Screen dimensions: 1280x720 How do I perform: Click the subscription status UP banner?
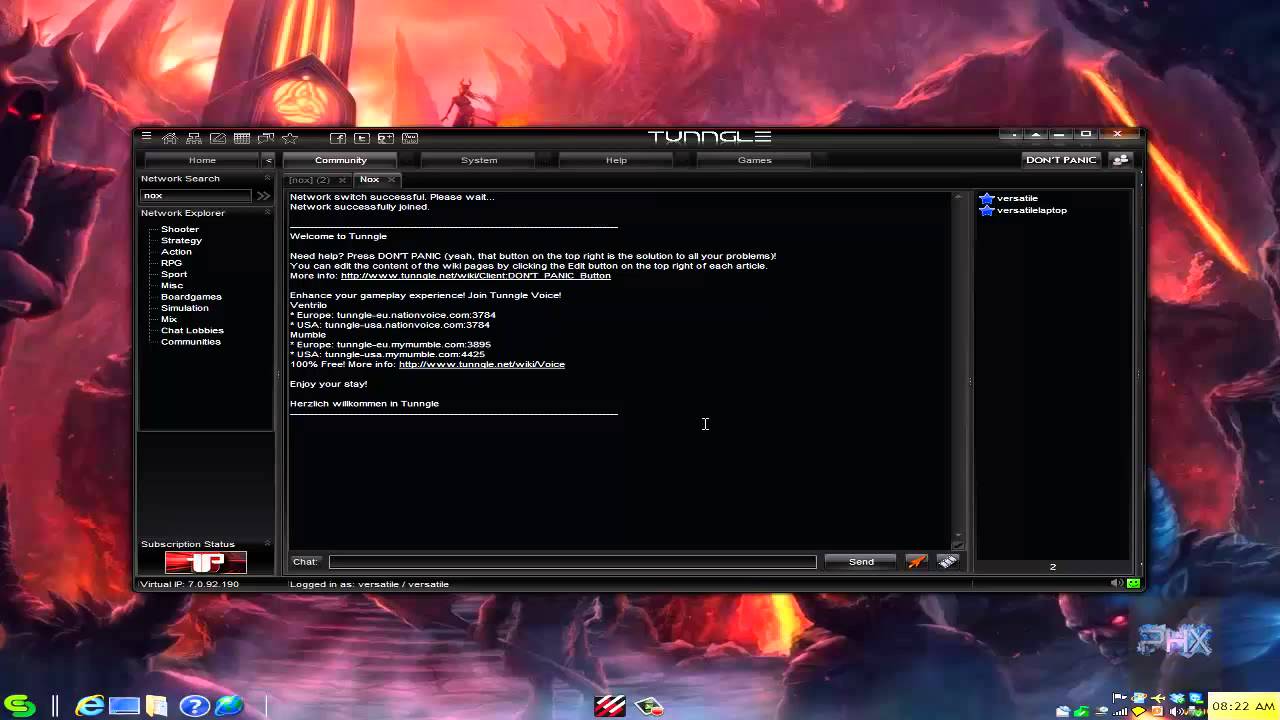click(206, 562)
